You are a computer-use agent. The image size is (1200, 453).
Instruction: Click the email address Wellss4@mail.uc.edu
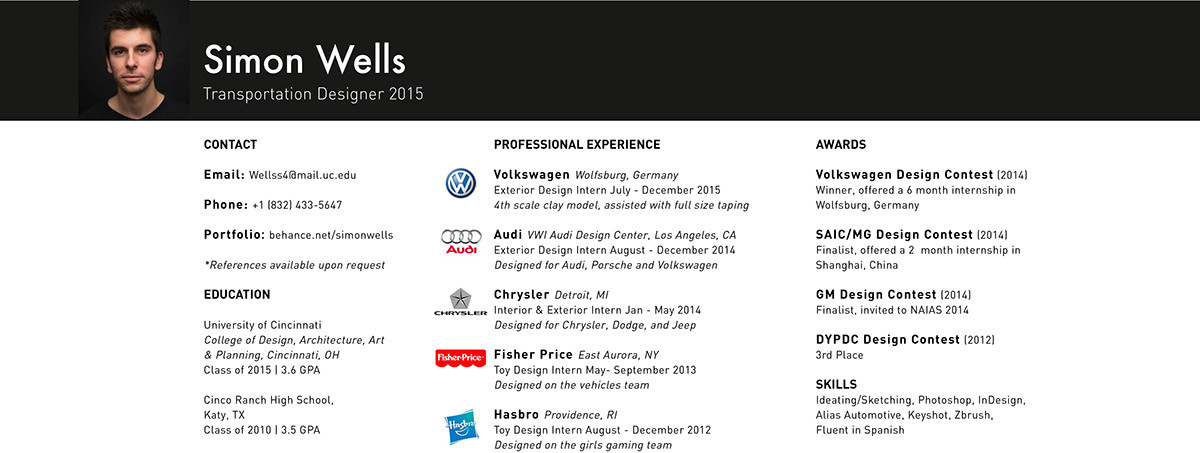tap(302, 175)
